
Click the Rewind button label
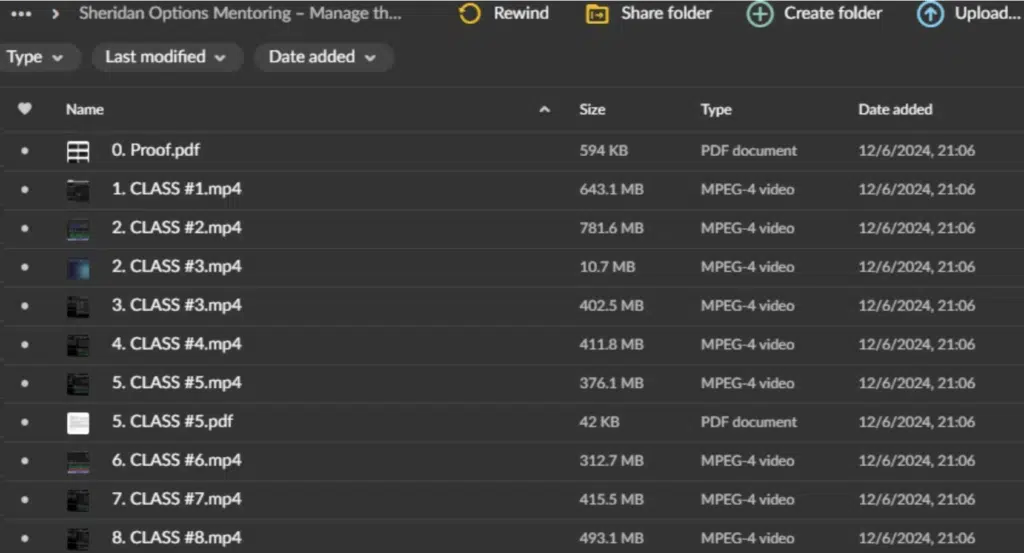(521, 13)
